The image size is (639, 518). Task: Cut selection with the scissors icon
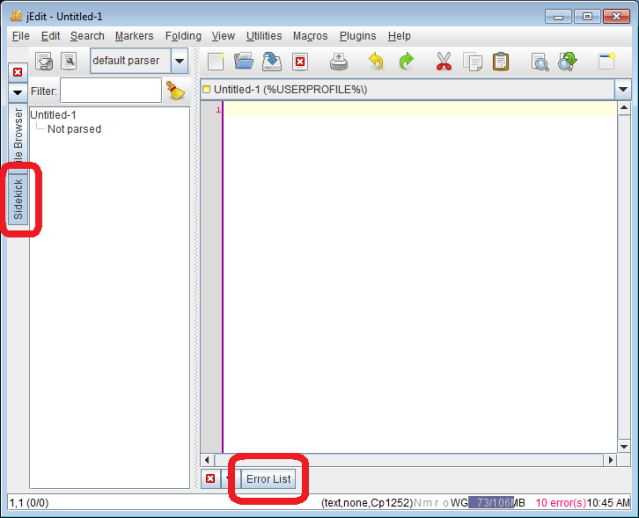[x=444, y=62]
